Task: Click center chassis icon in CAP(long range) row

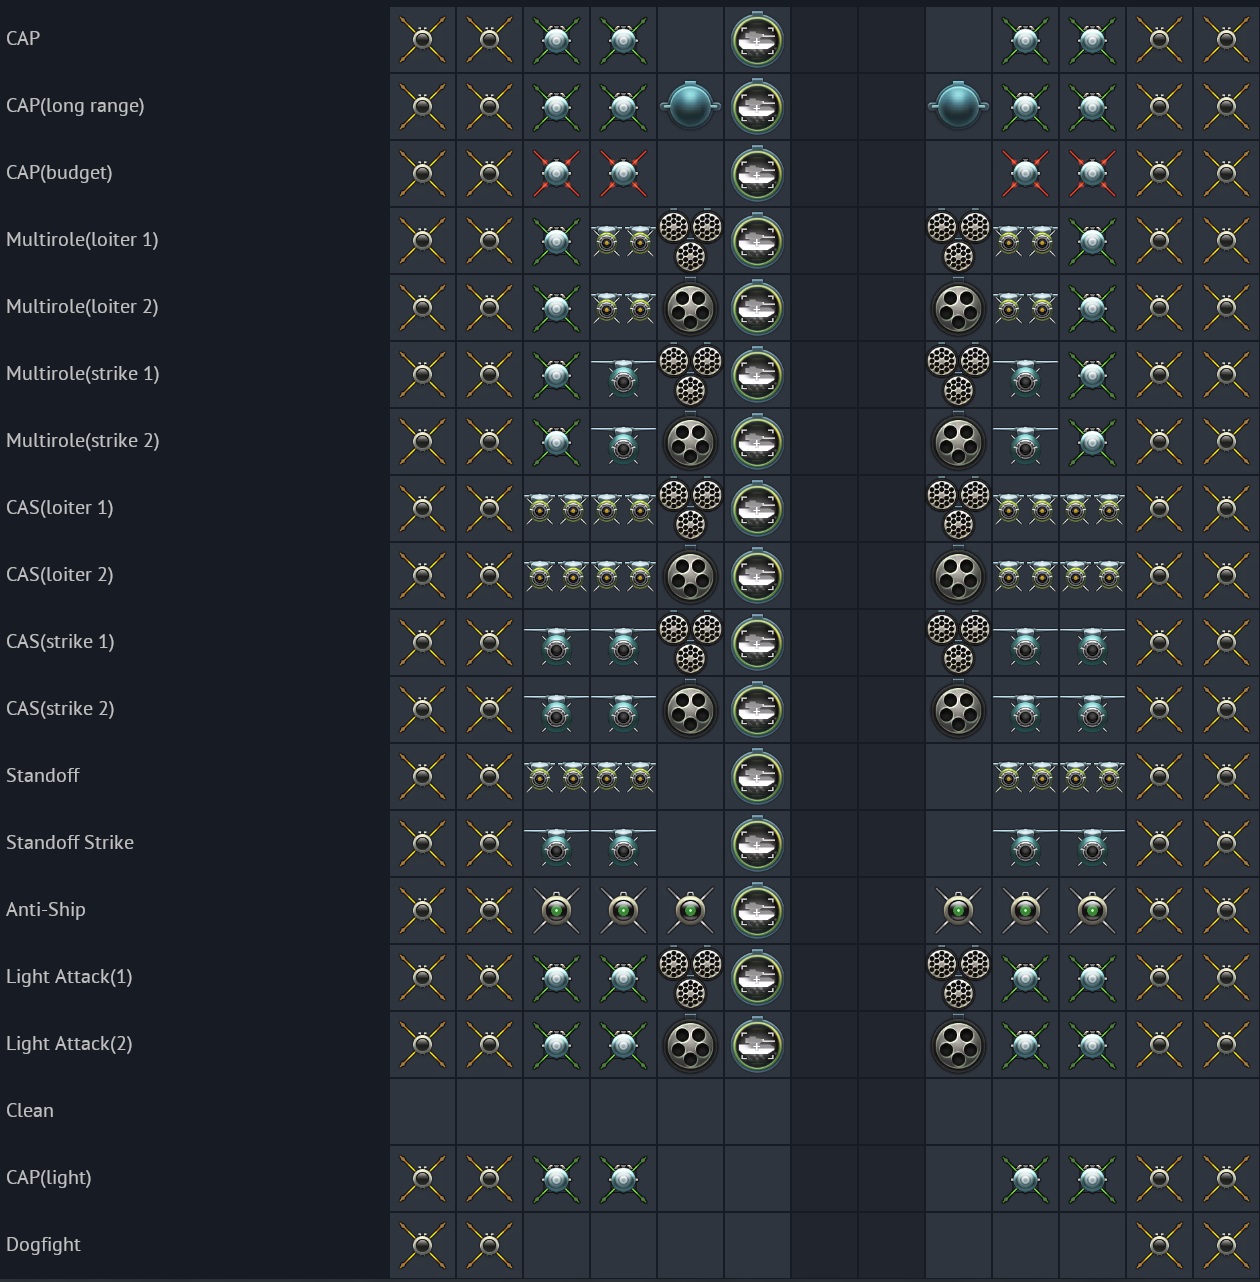Action: 757,106
